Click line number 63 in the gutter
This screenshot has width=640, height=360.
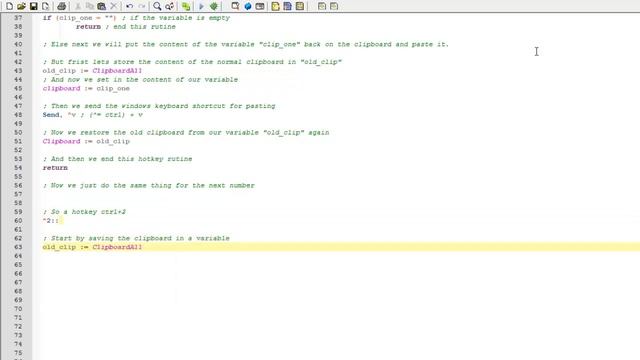[18, 247]
